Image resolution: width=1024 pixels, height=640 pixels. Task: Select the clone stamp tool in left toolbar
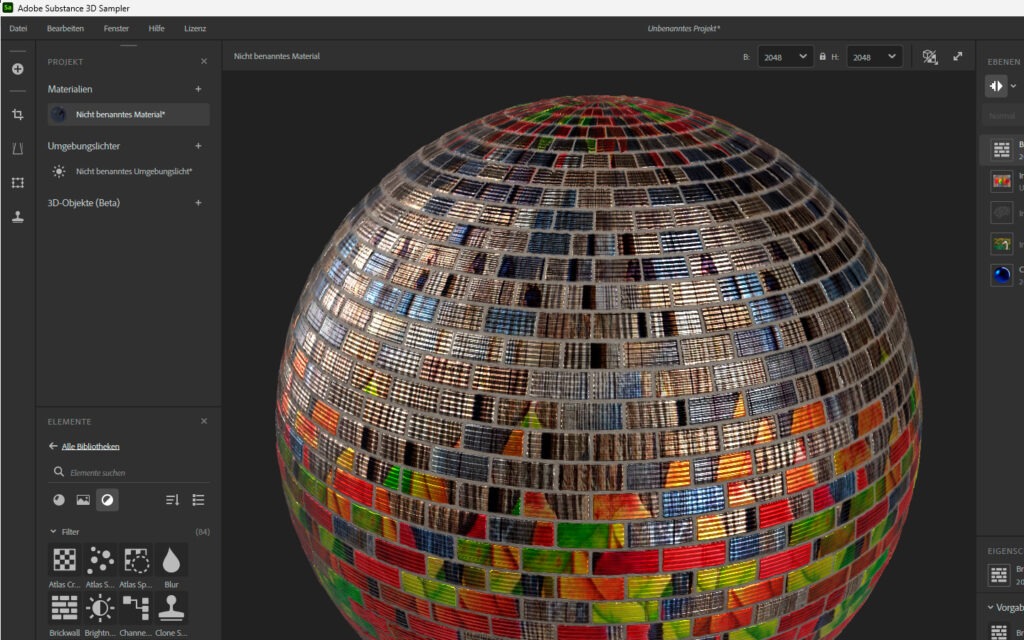(18, 217)
